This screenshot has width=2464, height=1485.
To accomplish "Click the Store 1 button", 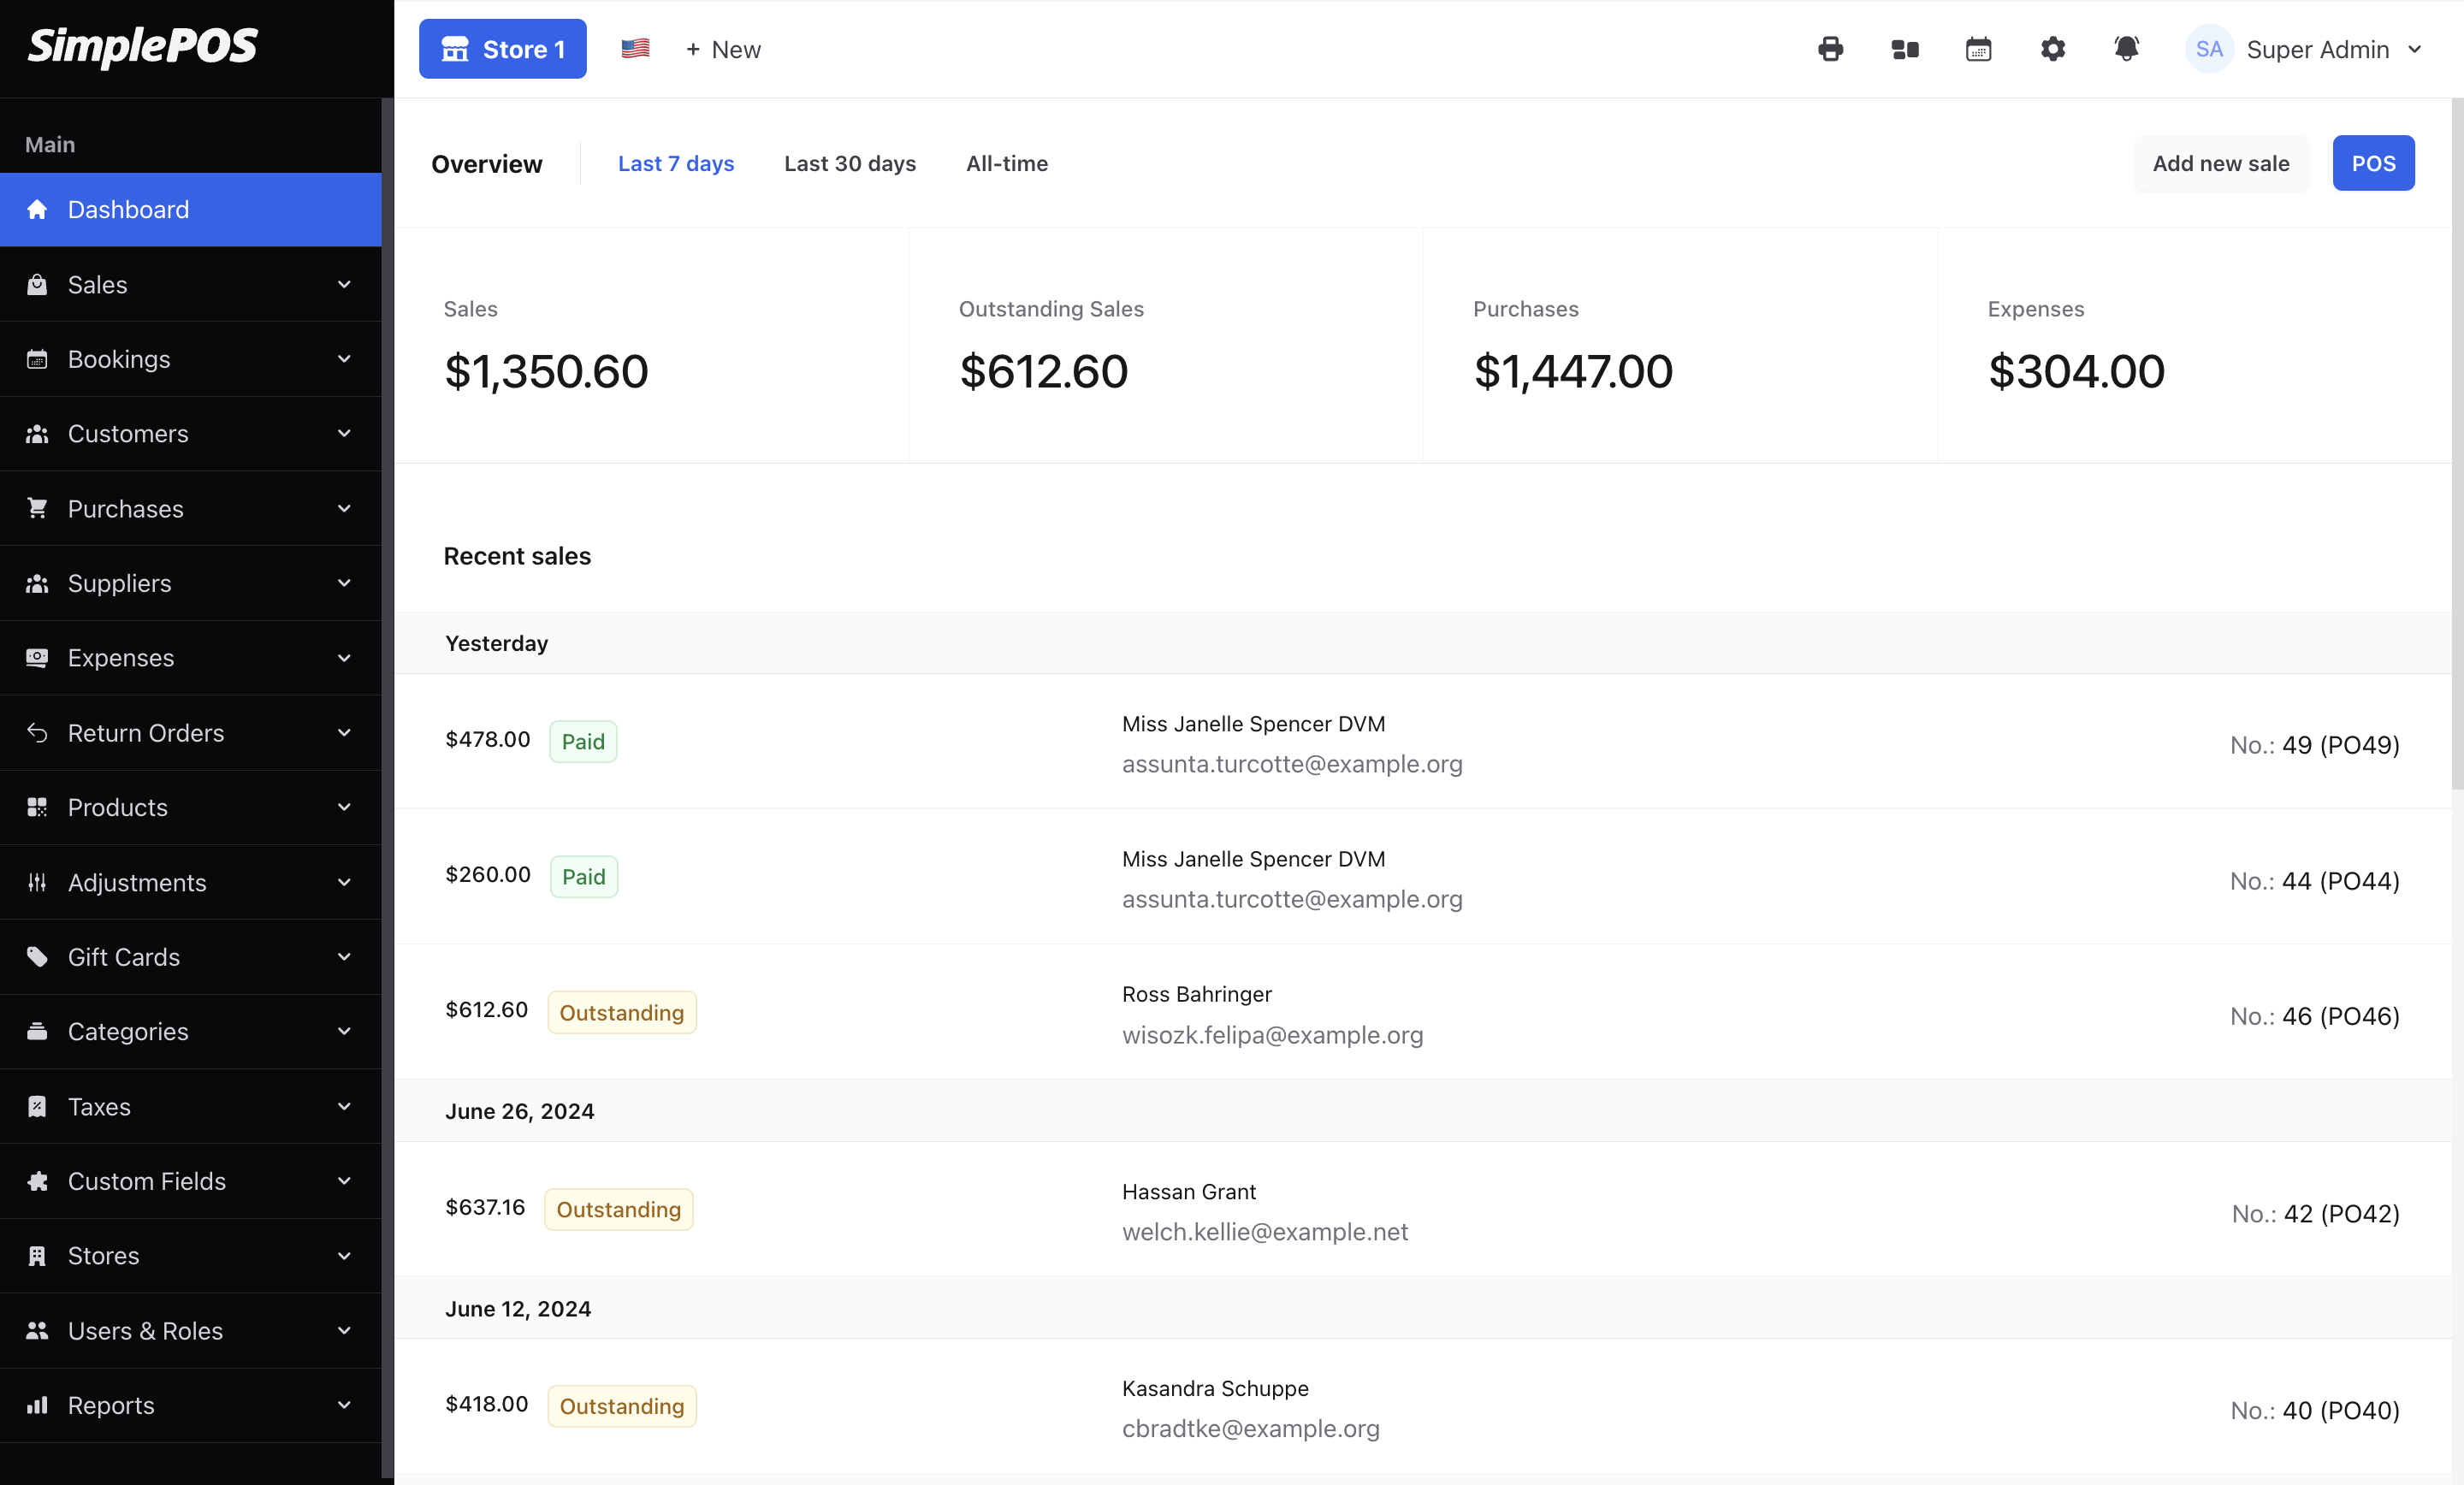I will pyautogui.click(x=502, y=49).
